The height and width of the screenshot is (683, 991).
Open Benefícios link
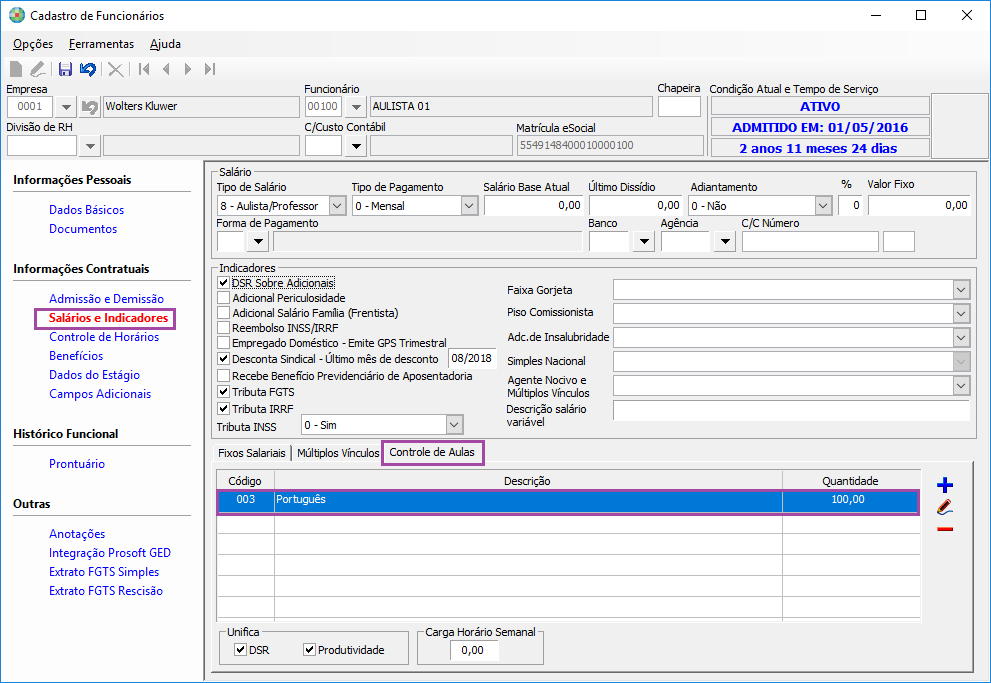point(76,356)
